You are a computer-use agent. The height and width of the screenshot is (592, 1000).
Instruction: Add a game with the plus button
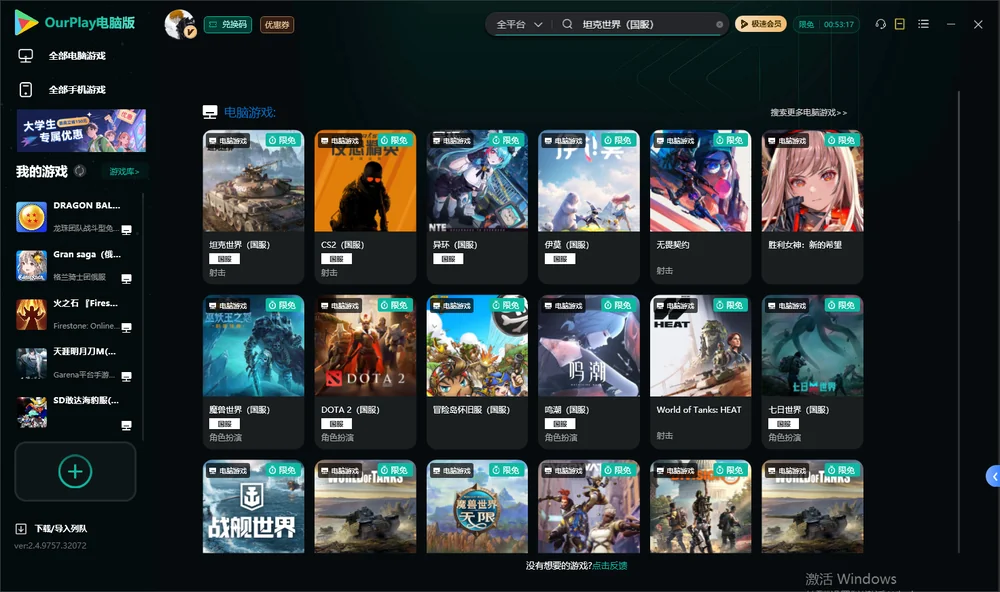tap(75, 471)
